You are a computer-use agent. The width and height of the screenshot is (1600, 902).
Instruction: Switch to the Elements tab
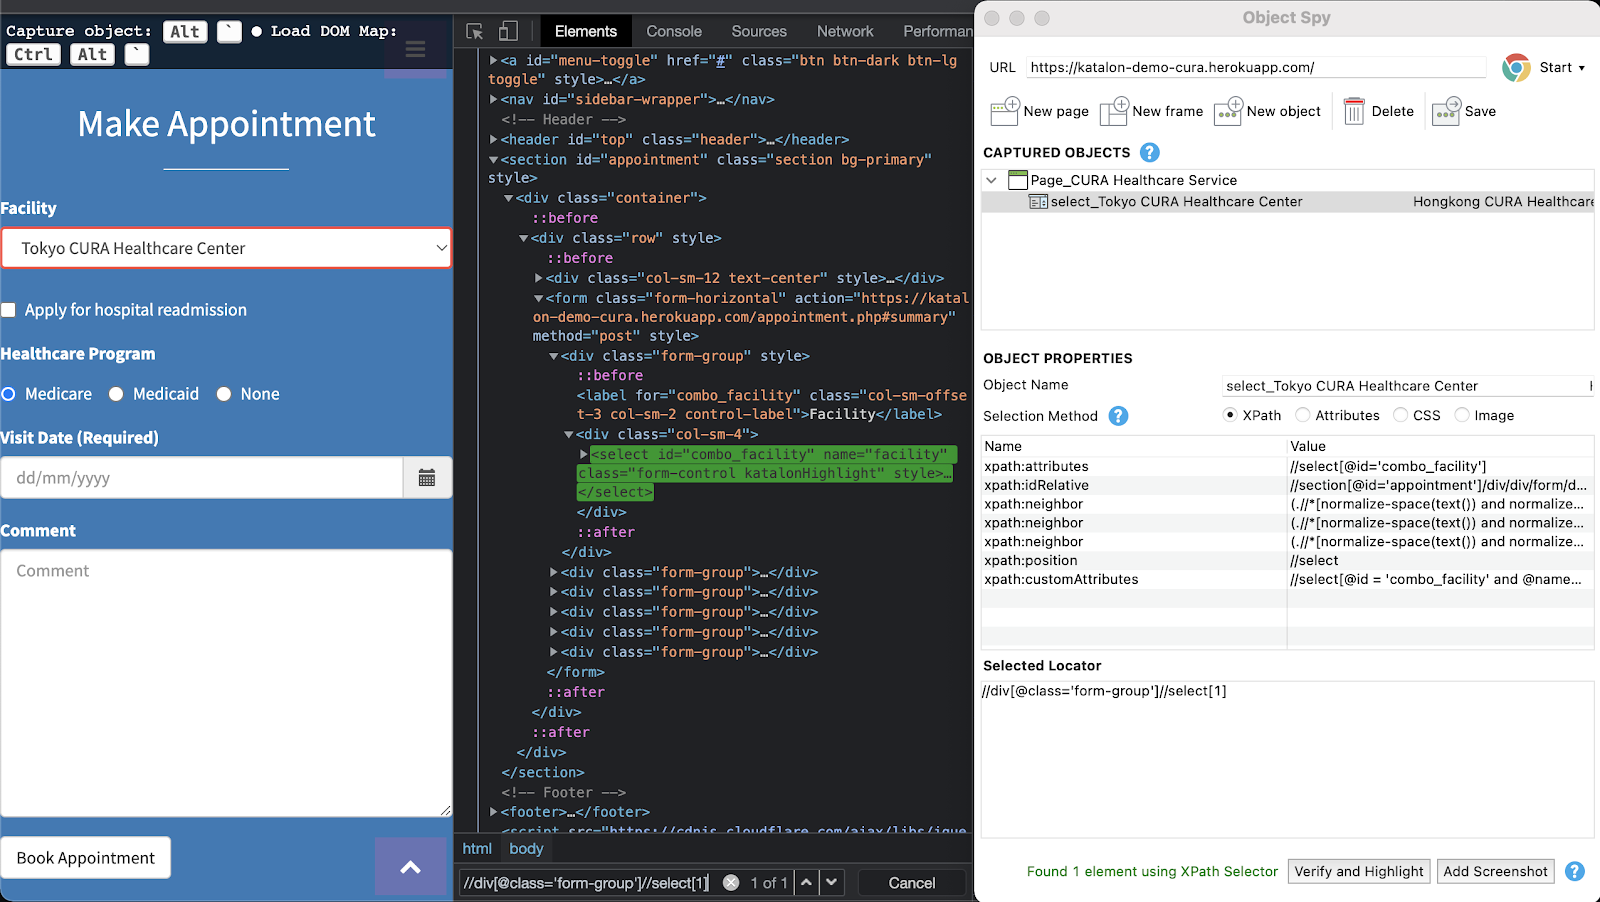point(586,31)
